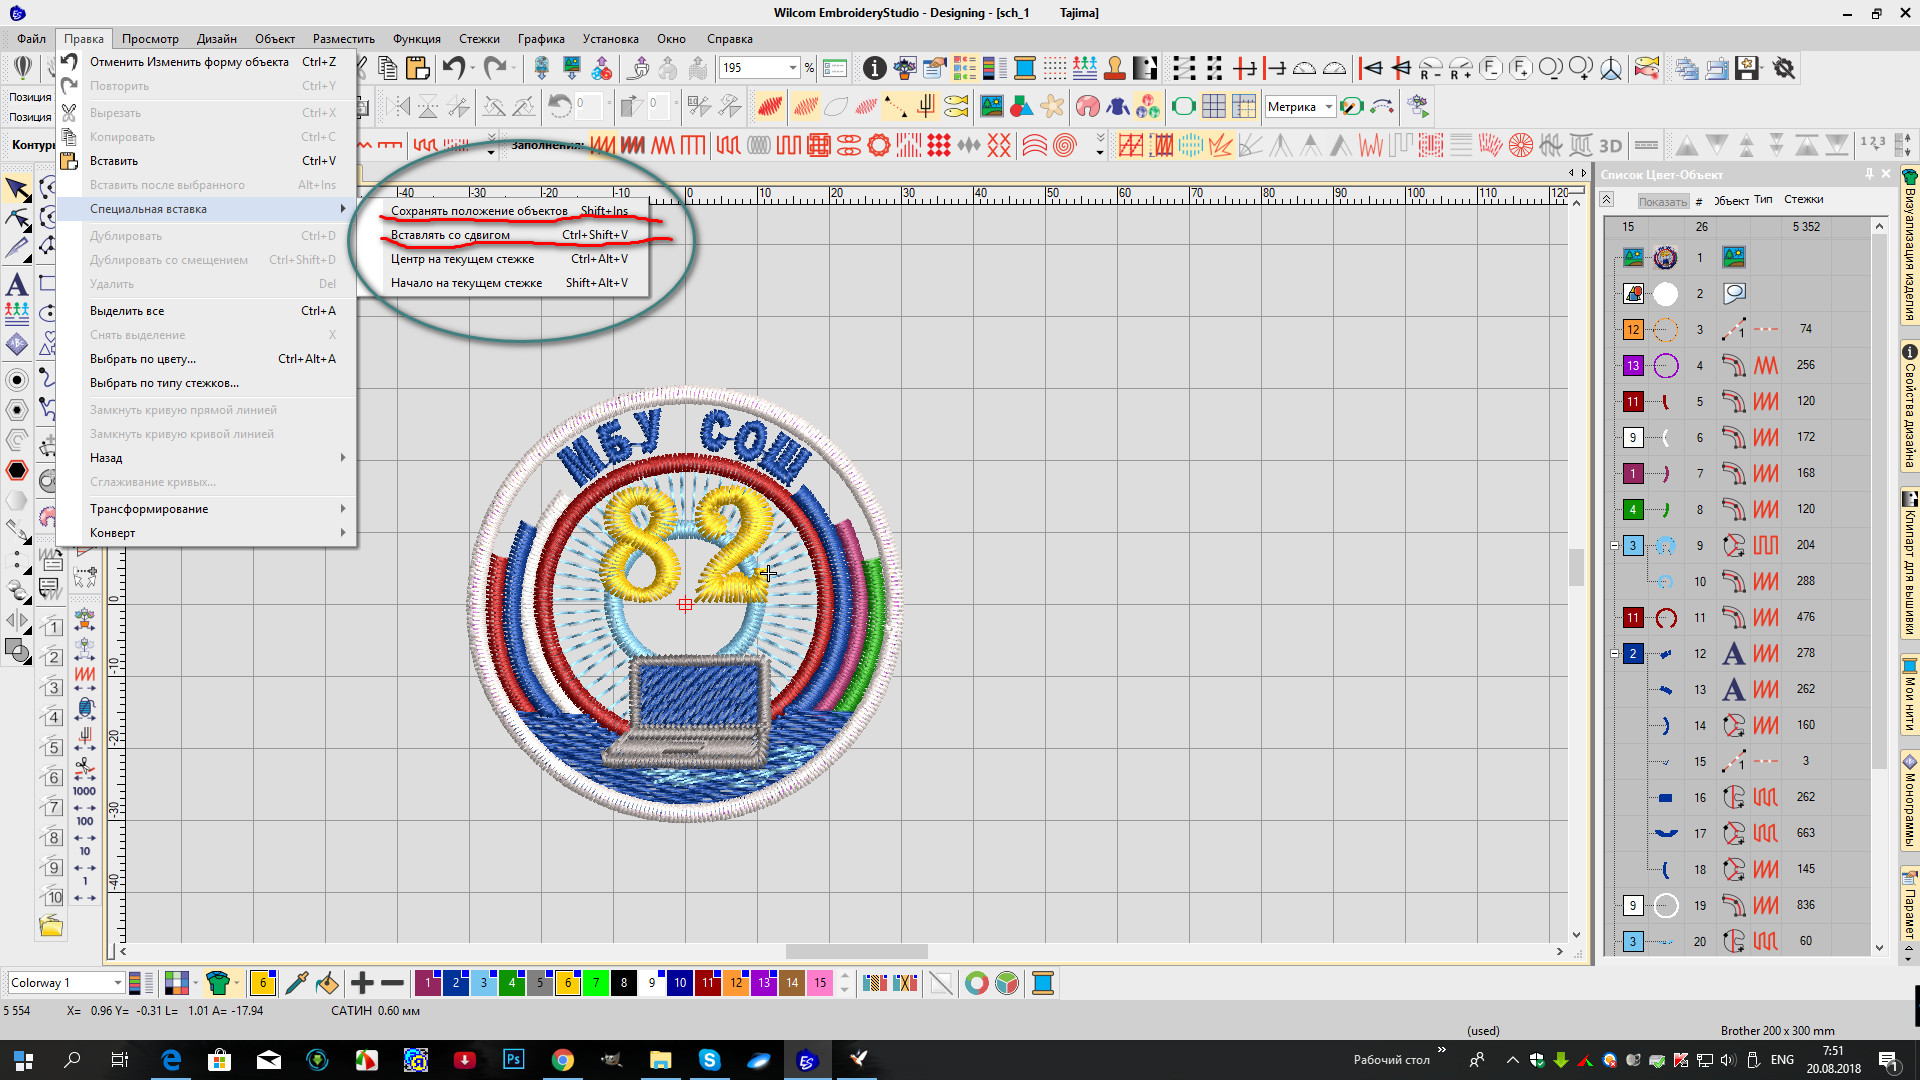
Task: Toggle the yellow folder icon in left toolbar
Action: click(51, 926)
